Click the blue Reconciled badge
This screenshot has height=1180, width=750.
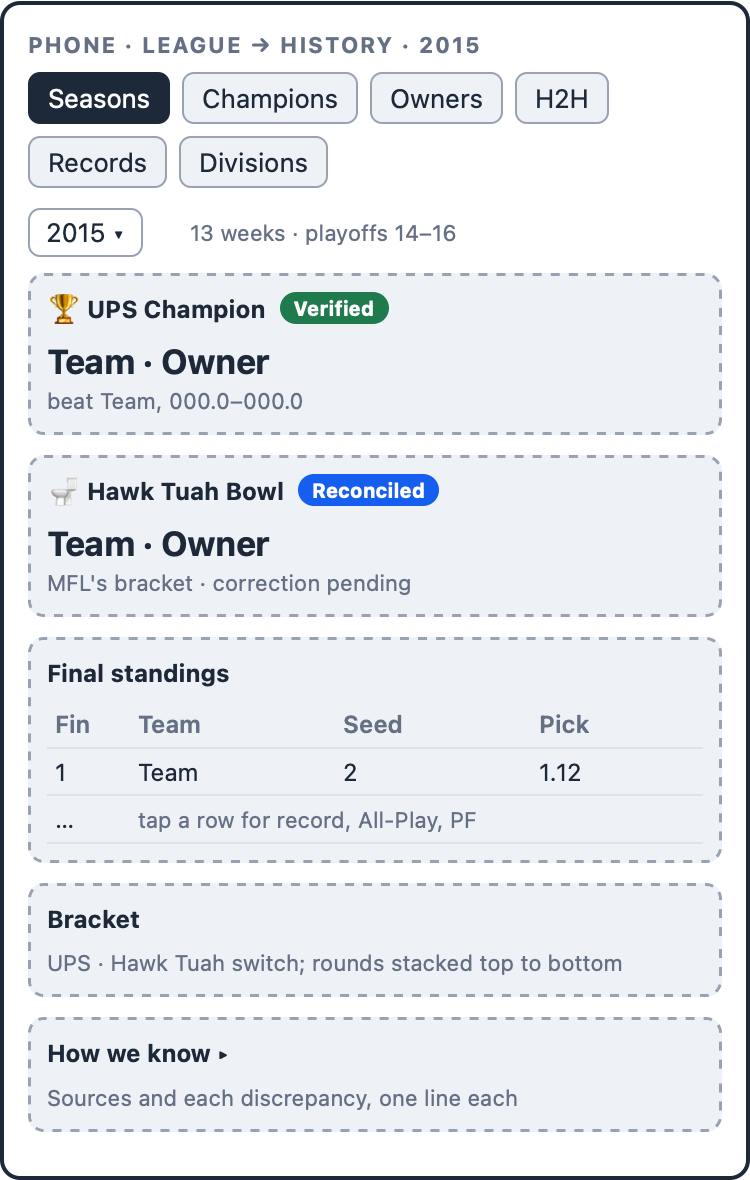(369, 490)
